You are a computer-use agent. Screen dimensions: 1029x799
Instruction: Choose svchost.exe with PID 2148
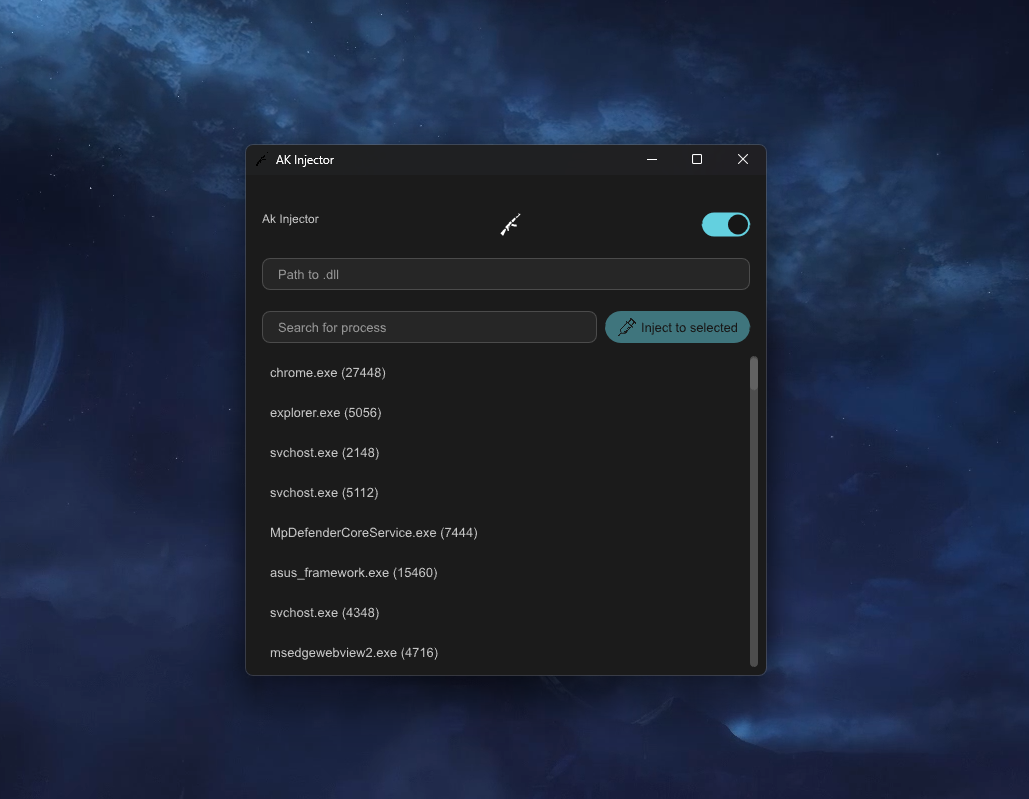coord(324,452)
